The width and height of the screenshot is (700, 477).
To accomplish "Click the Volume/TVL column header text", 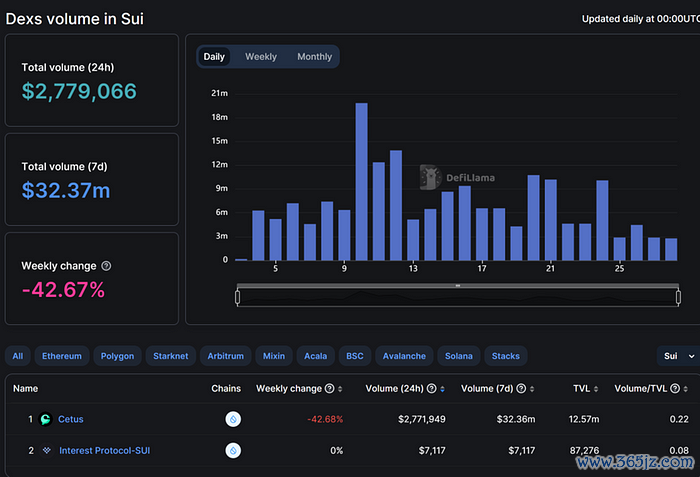I will click(641, 389).
